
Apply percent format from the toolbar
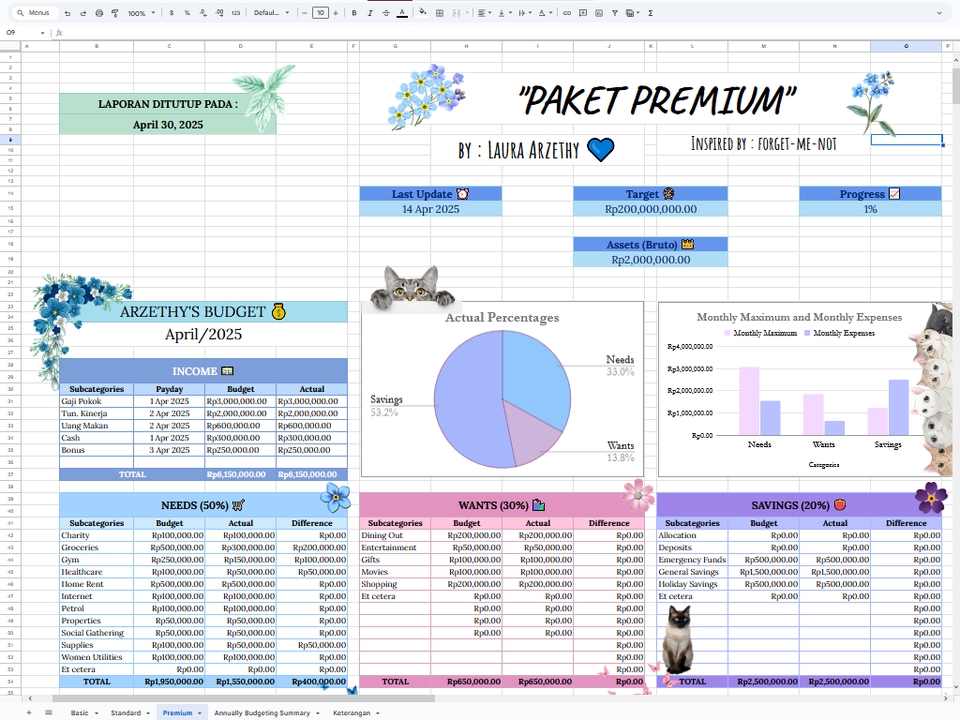(186, 12)
